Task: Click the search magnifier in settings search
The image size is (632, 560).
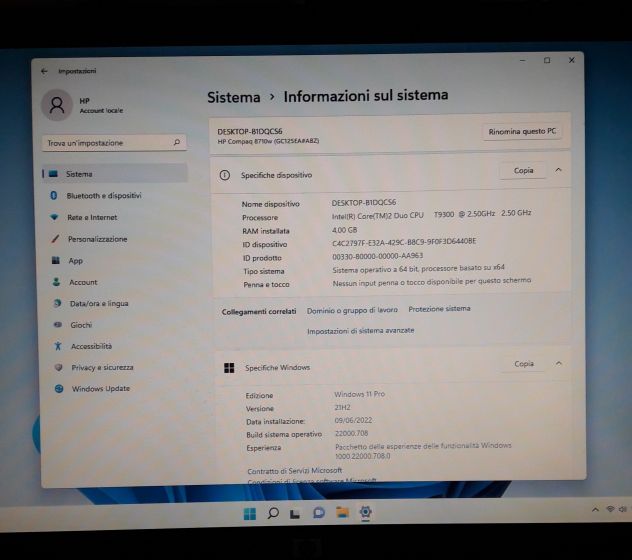Action: click(177, 142)
